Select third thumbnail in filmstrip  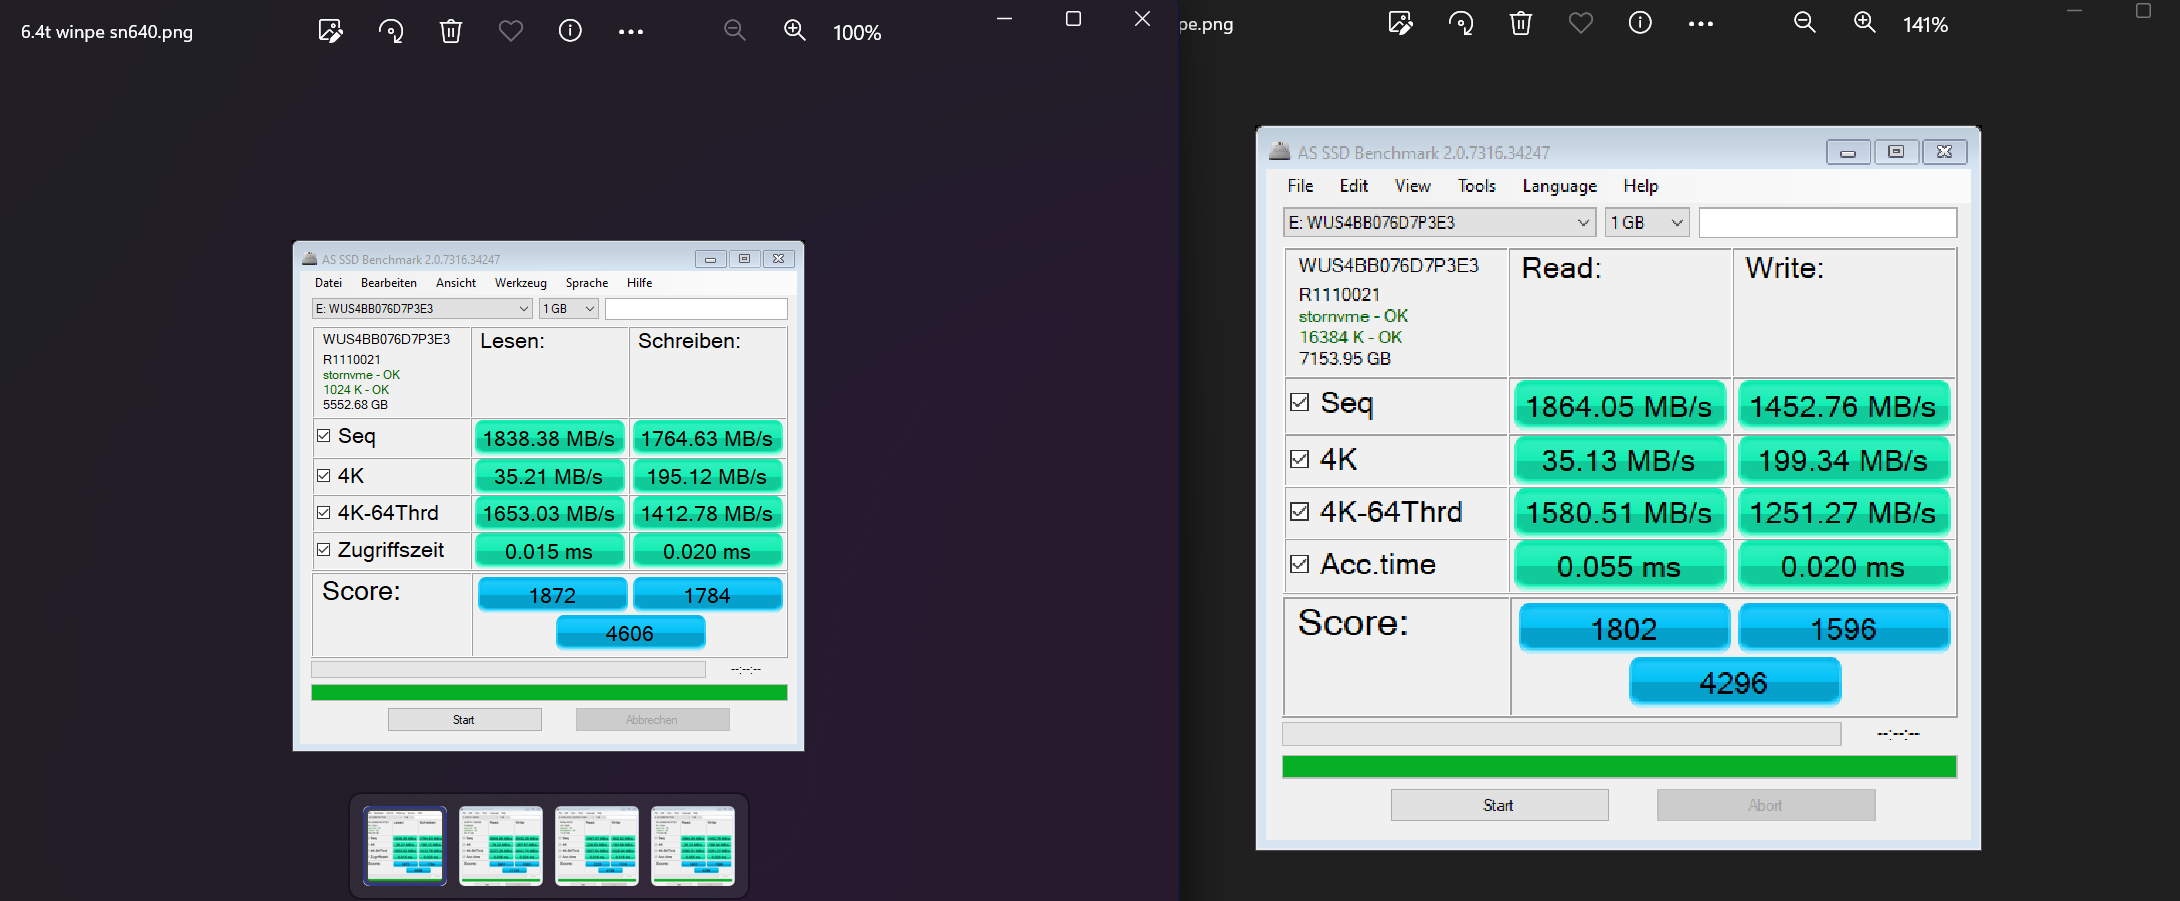(x=597, y=846)
